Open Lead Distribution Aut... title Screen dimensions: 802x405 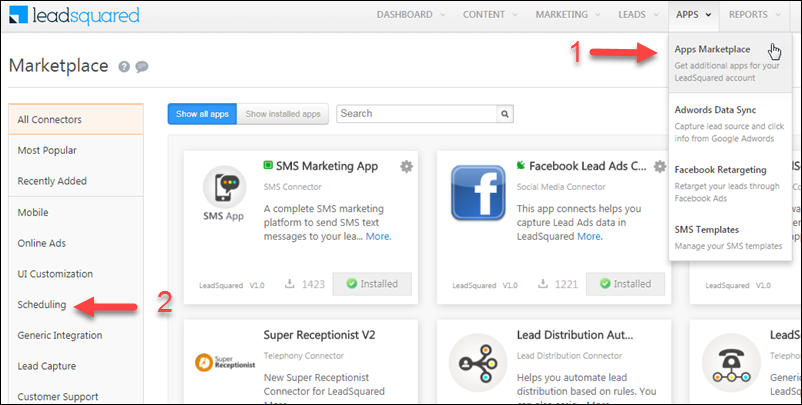click(x=575, y=335)
